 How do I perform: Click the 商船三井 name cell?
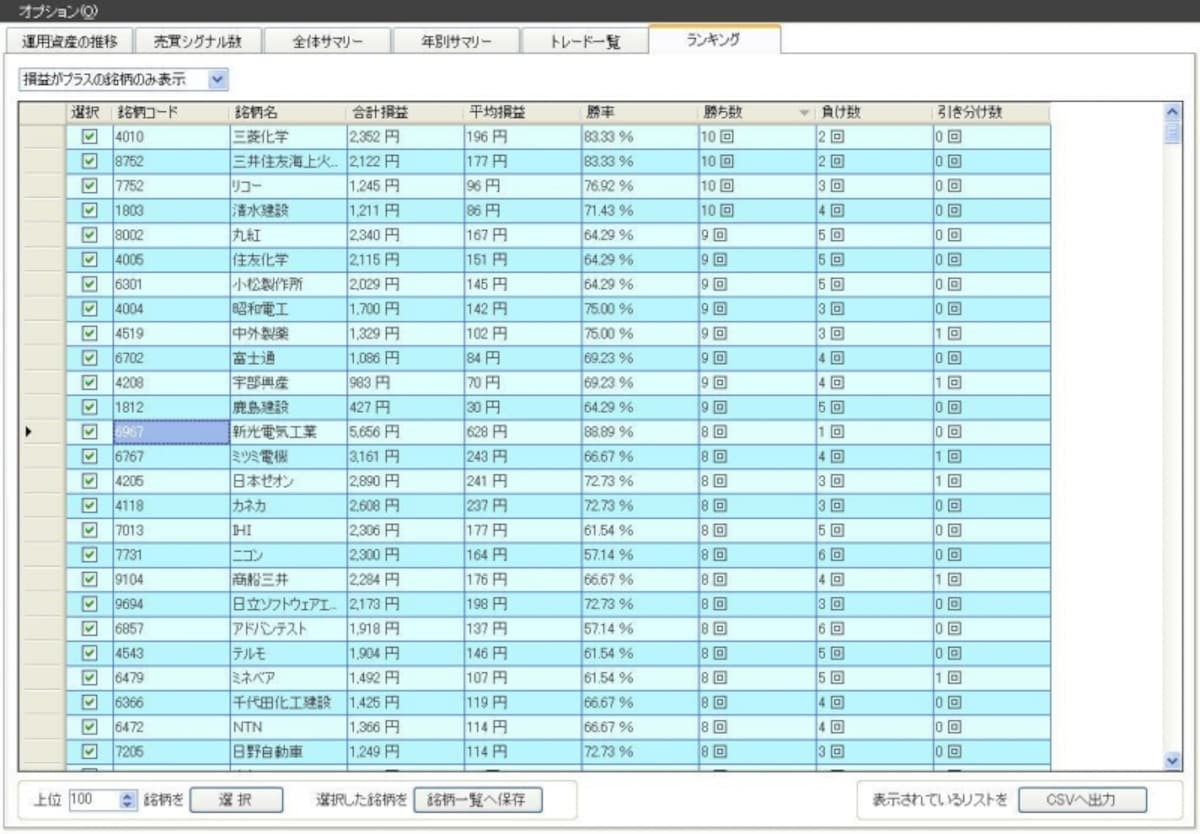(x=288, y=579)
